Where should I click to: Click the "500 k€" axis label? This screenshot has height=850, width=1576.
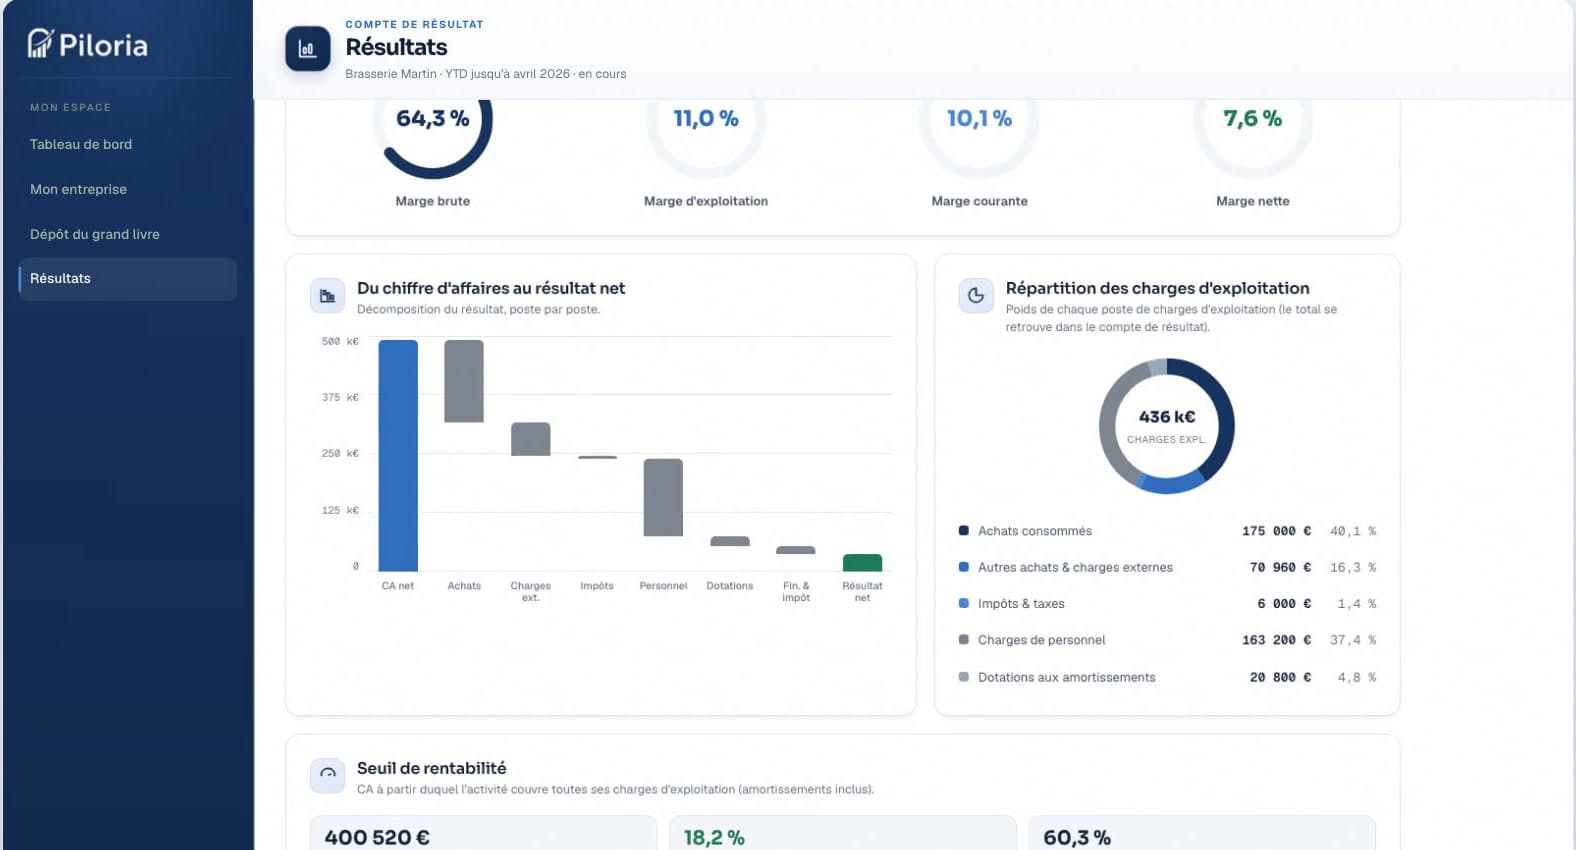(340, 341)
